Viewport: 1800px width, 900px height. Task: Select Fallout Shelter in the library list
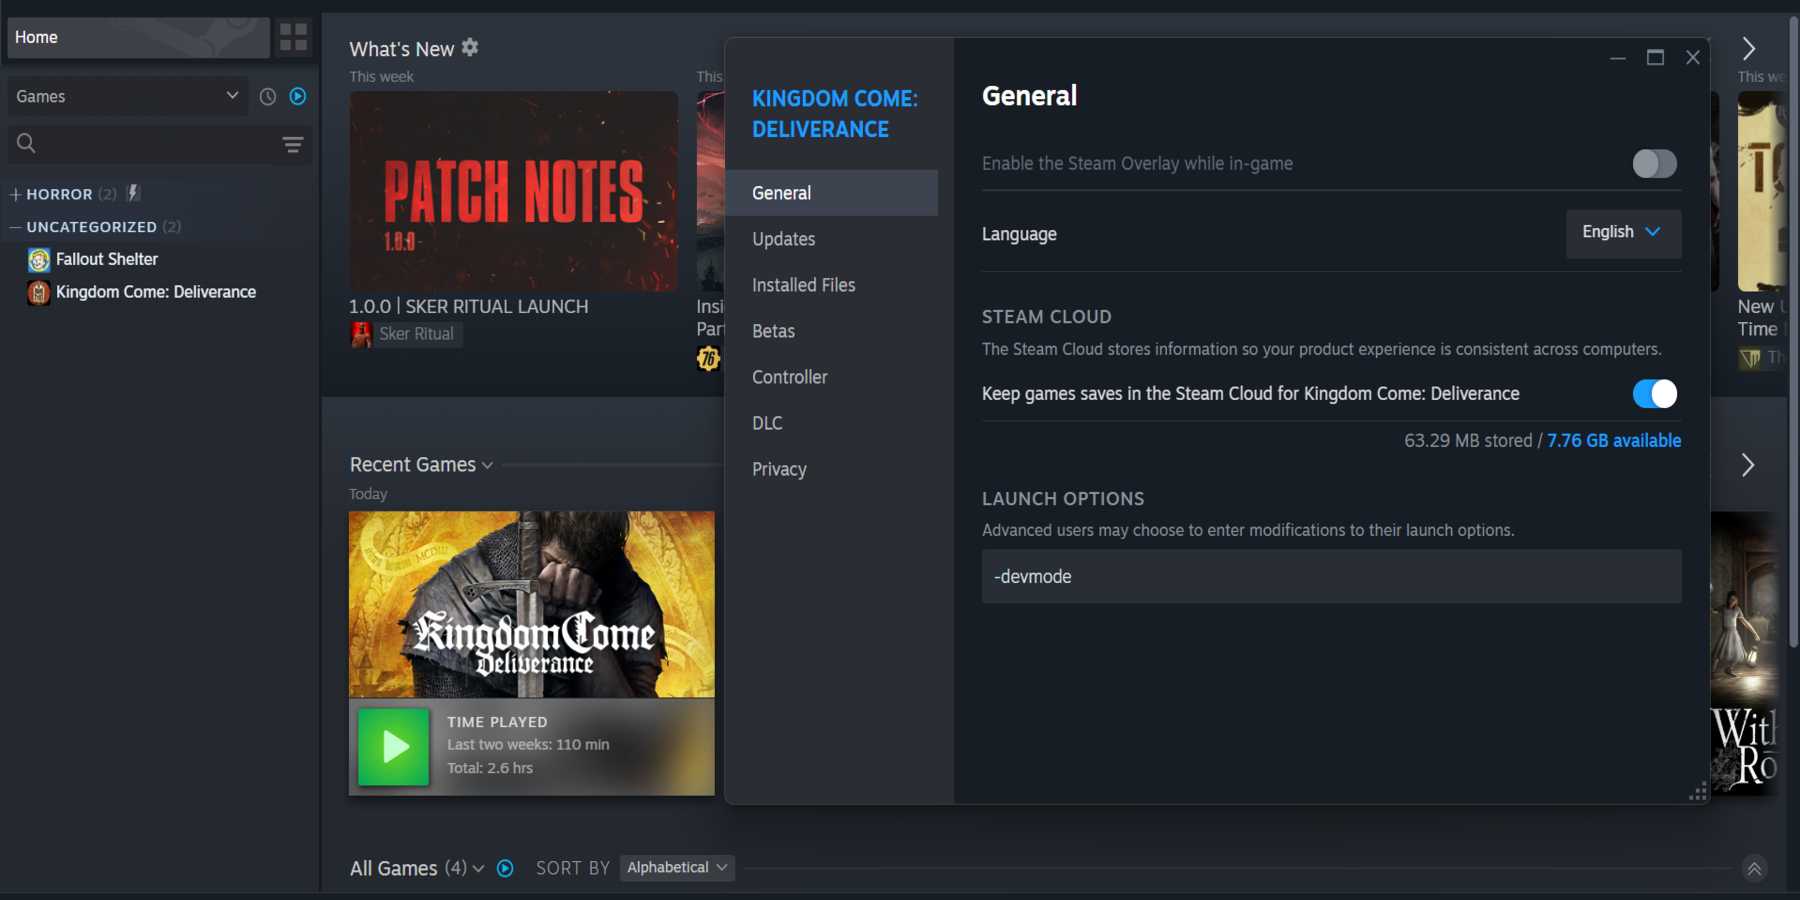click(107, 259)
